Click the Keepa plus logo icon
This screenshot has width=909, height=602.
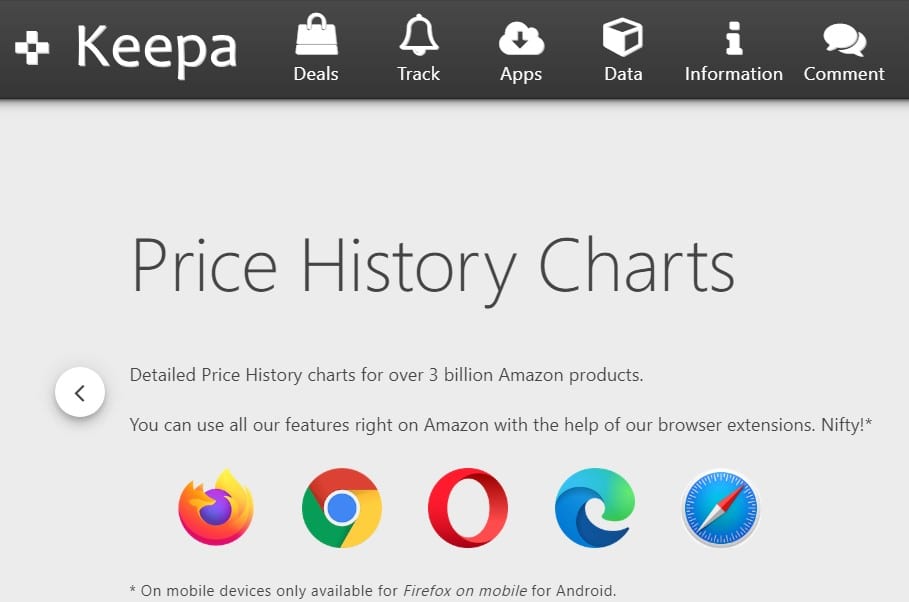coord(32,48)
